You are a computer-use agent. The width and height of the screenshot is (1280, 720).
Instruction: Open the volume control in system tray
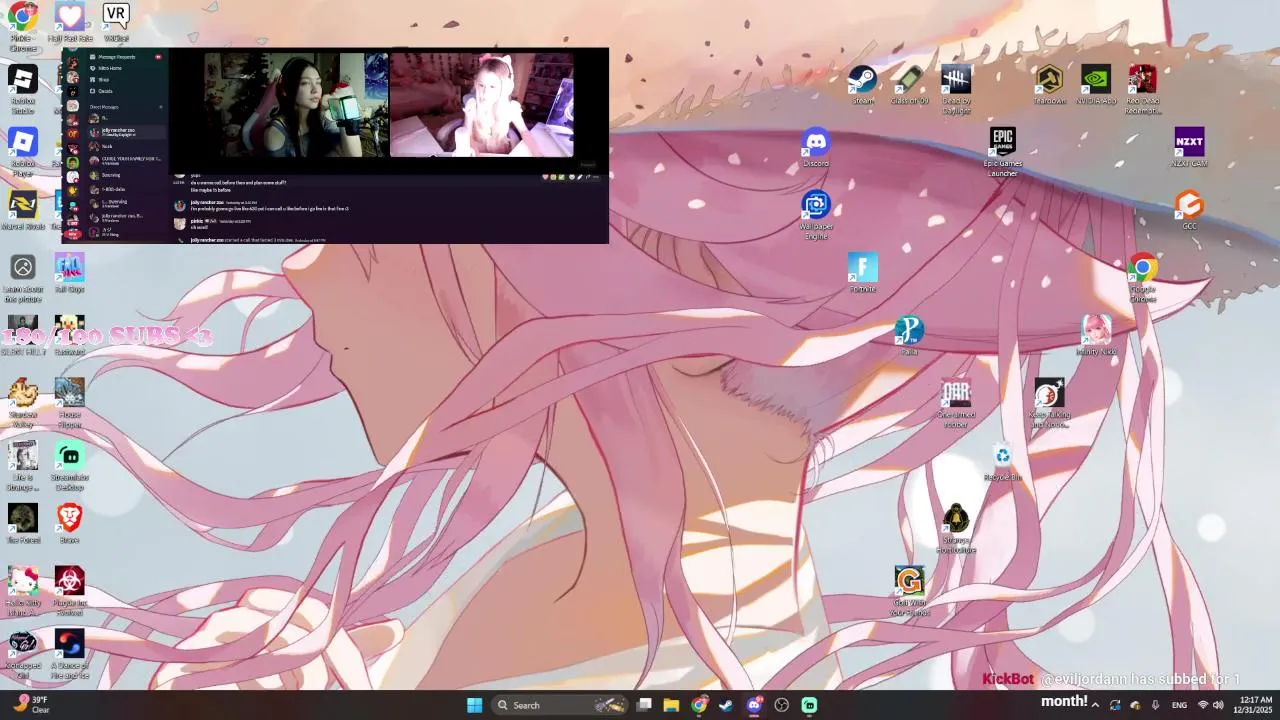1218,705
